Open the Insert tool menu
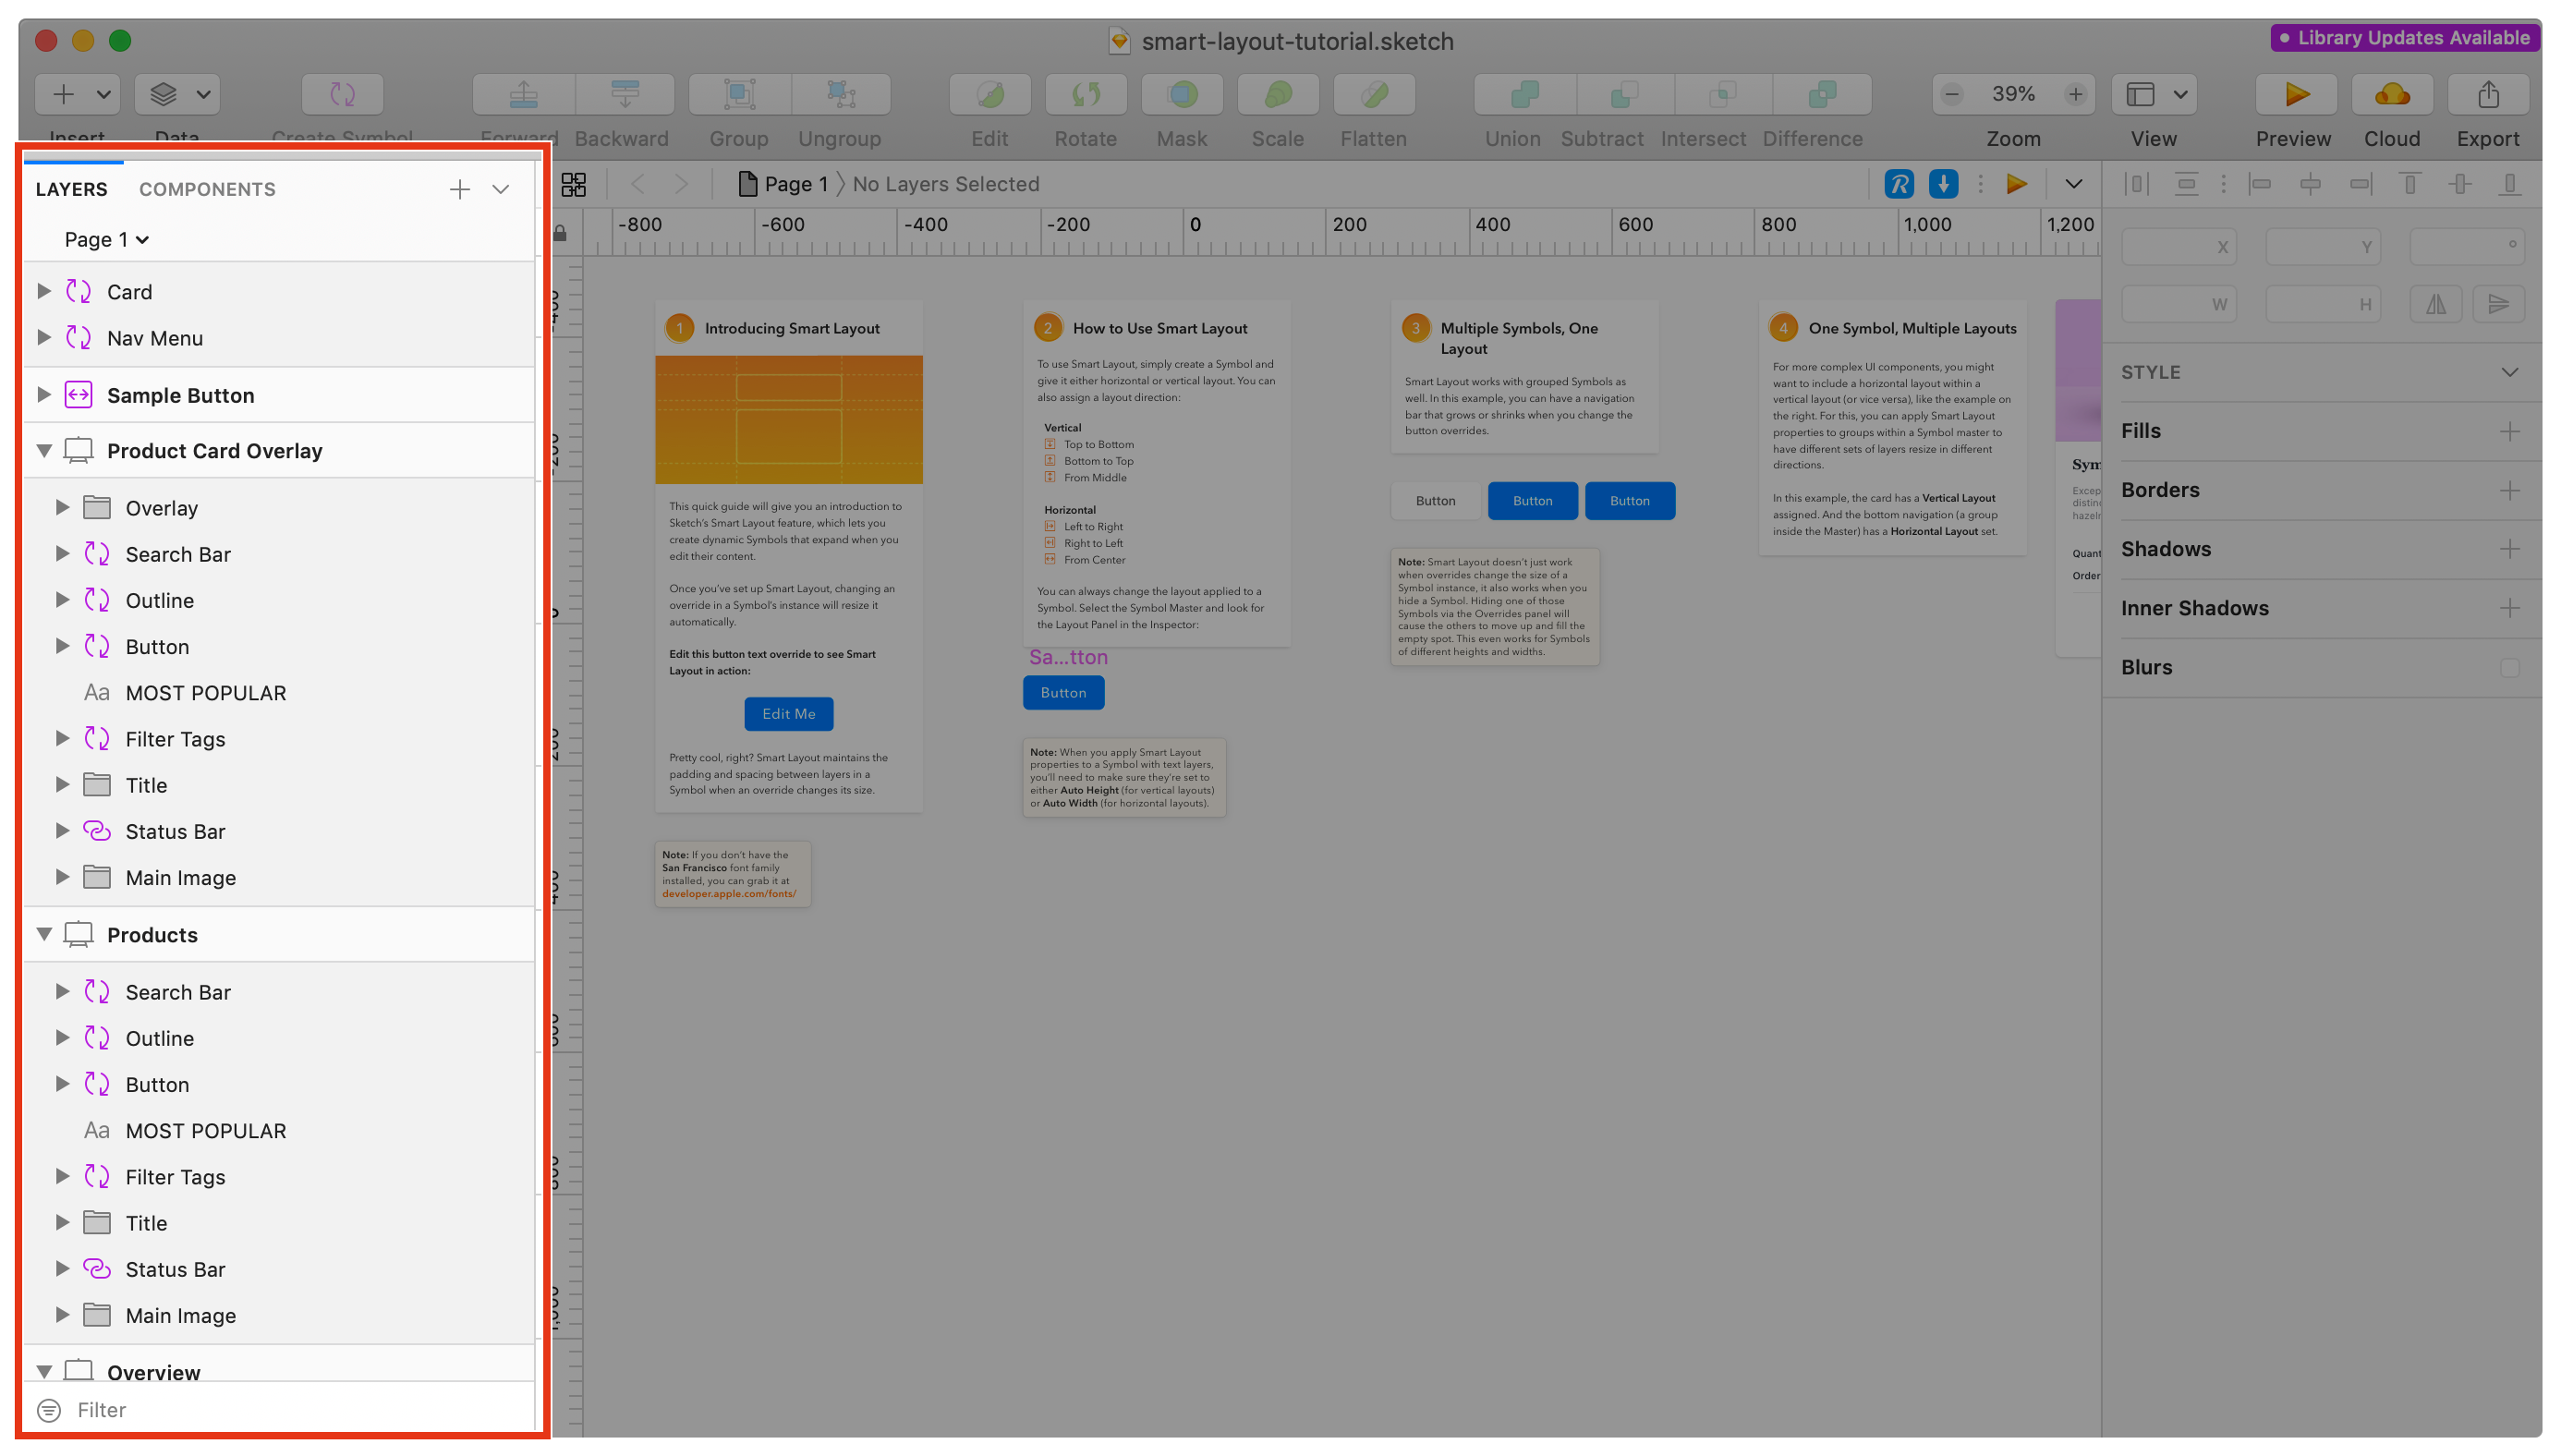 [77, 94]
